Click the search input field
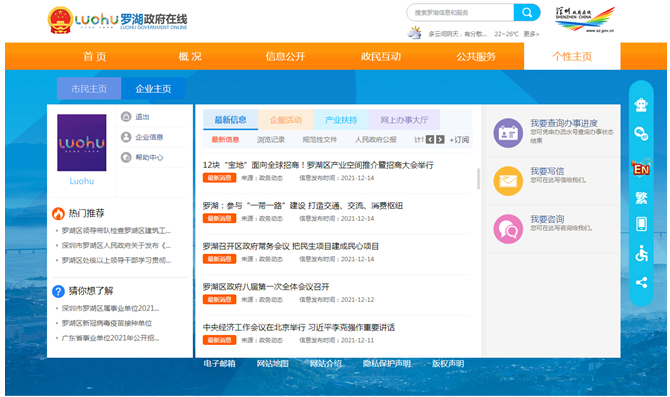This screenshot has width=670, height=397. [x=461, y=12]
